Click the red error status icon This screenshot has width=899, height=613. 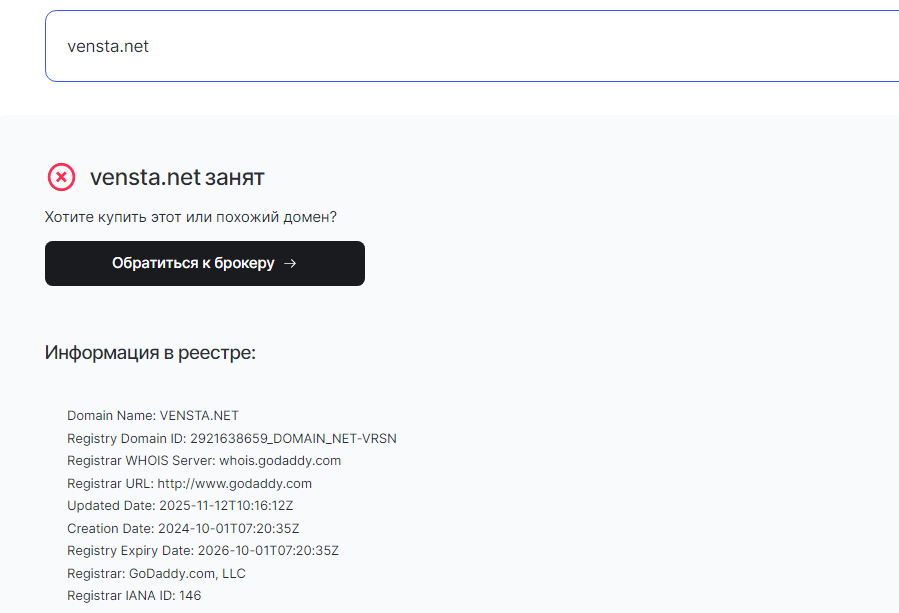point(61,177)
